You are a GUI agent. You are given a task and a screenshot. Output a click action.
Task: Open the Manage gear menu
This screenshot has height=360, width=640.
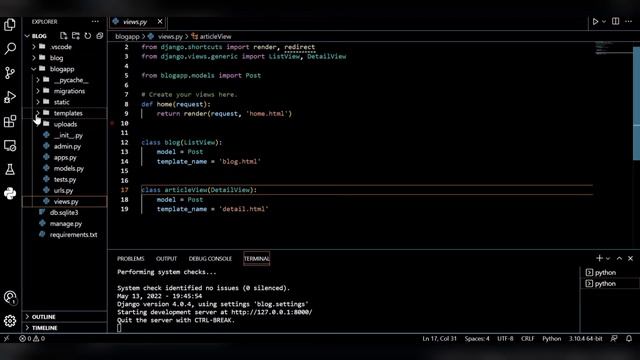(x=10, y=321)
